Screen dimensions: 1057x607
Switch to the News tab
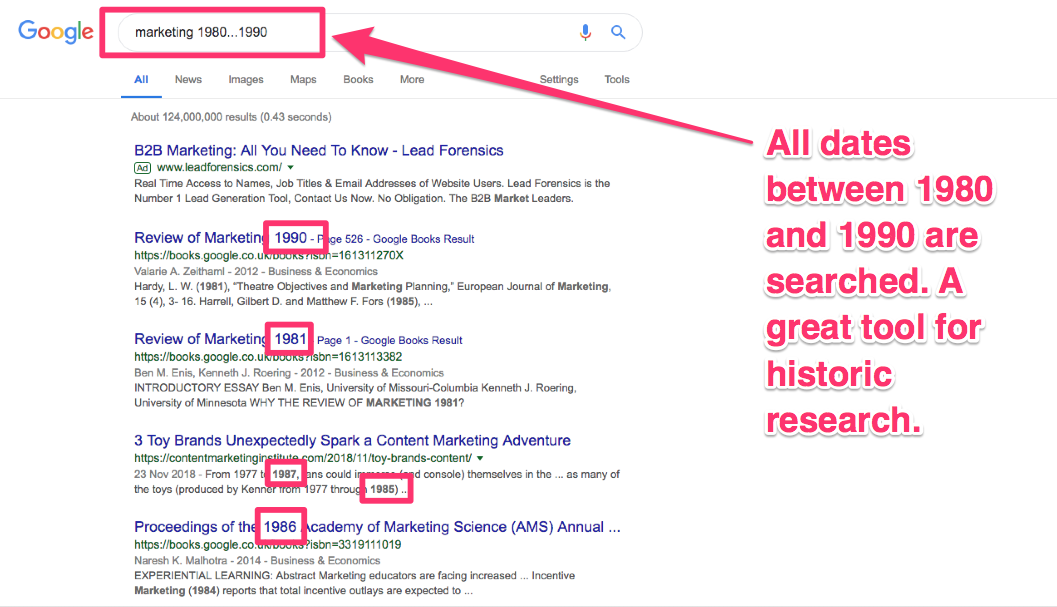[188, 80]
